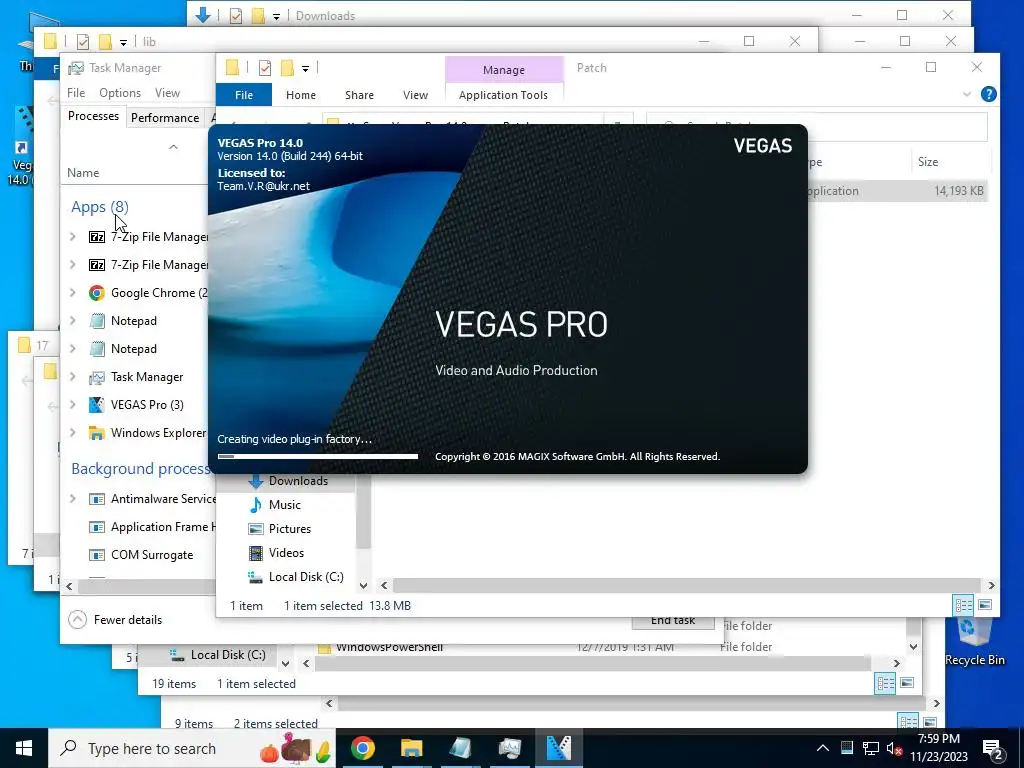1024x768 pixels.
Task: Show hidden system tray icons
Action: pos(823,748)
